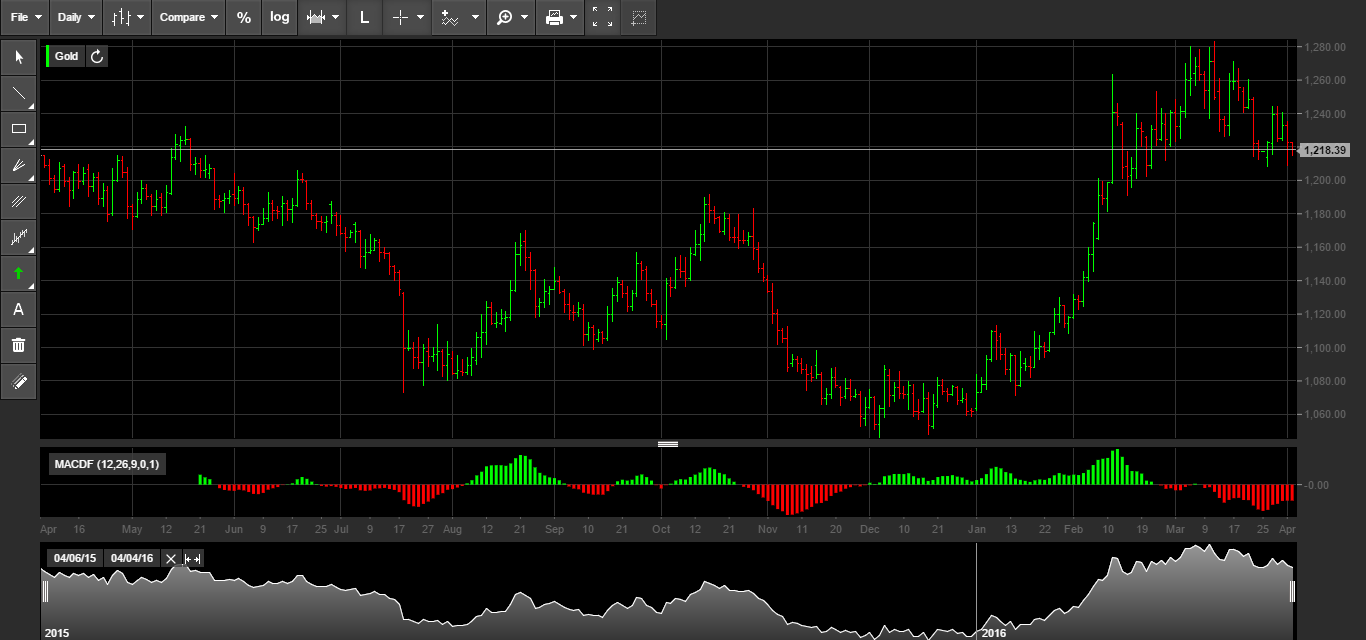Screen dimensions: 1366x640
Task: Grab the left handle of navigator range
Action: point(44,592)
